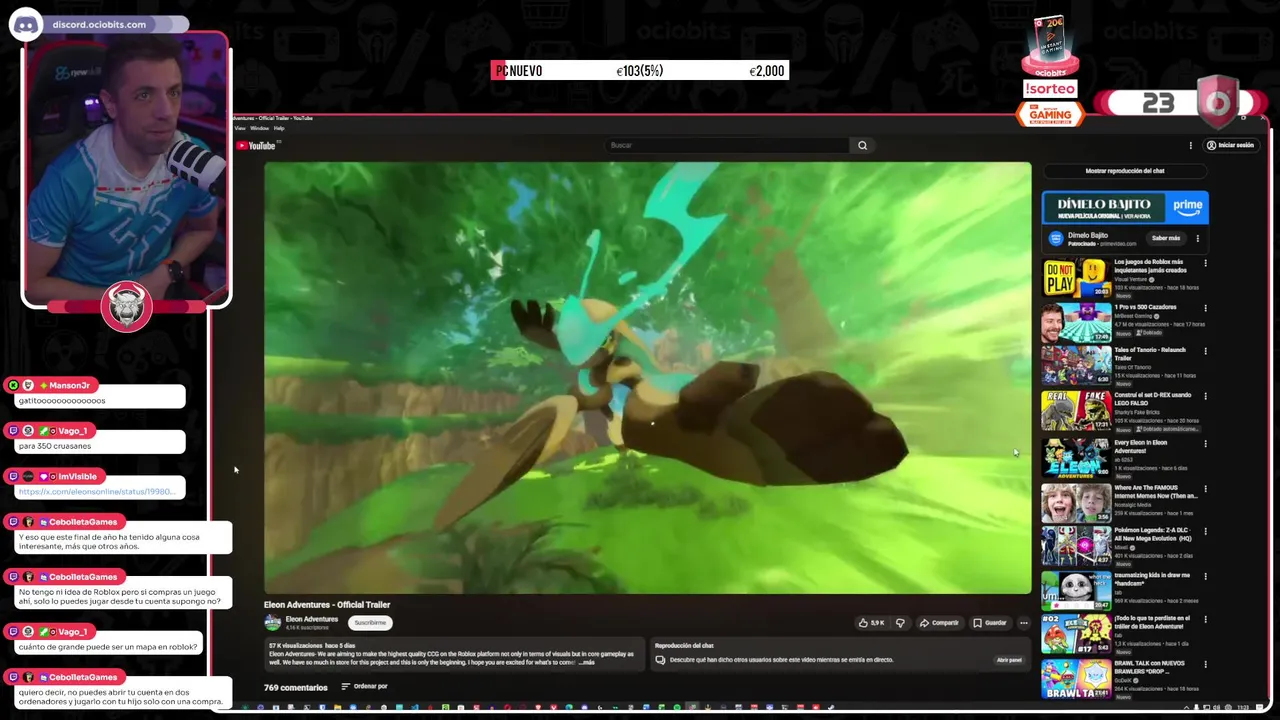Open more actions ellipsis beside Guardar
The width and height of the screenshot is (1280, 720).
click(x=1023, y=623)
